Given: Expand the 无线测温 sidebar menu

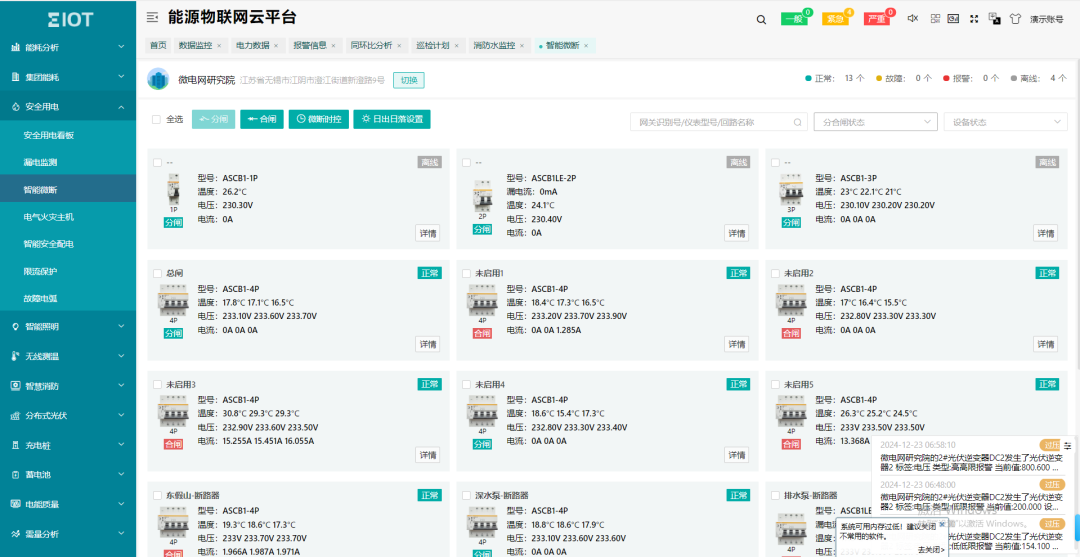Looking at the screenshot, I should coord(68,356).
